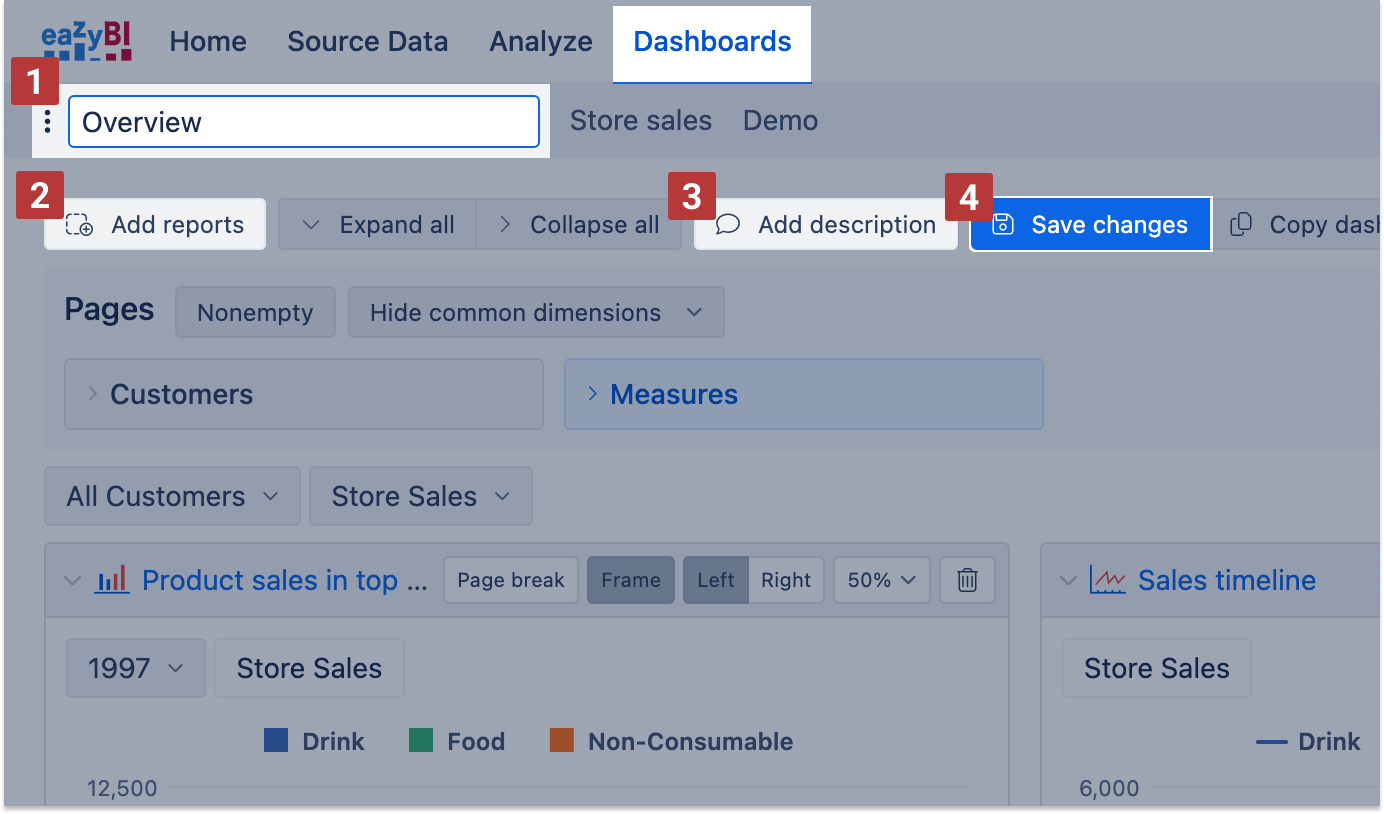Collapse the Product sales report chevron
1384x814 pixels.
[x=72, y=580]
